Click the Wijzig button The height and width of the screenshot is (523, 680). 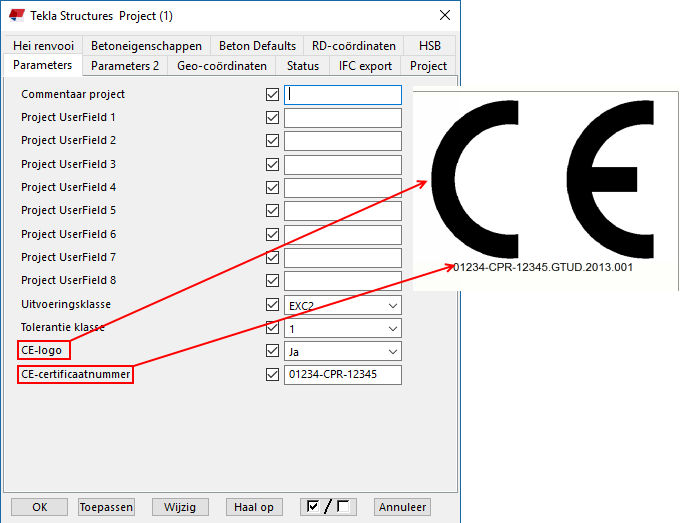pos(180,507)
